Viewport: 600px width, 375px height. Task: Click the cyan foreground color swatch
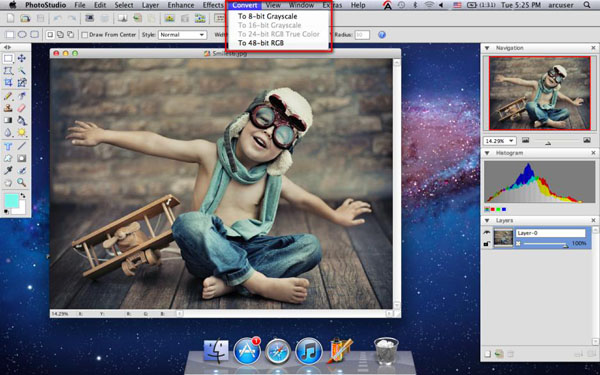(11, 201)
